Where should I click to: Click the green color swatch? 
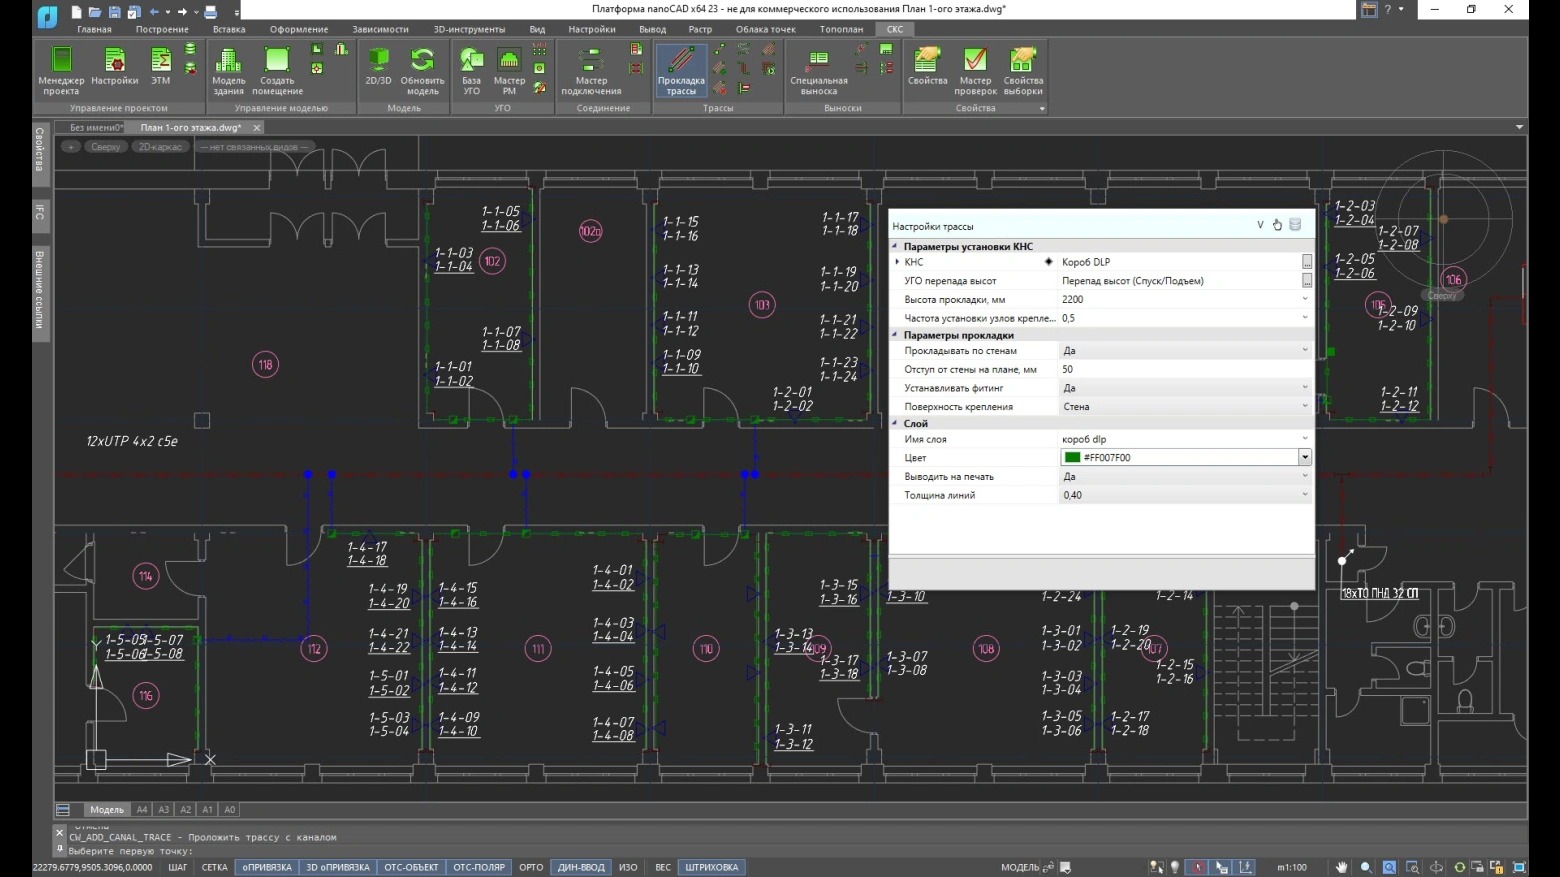(1072, 457)
